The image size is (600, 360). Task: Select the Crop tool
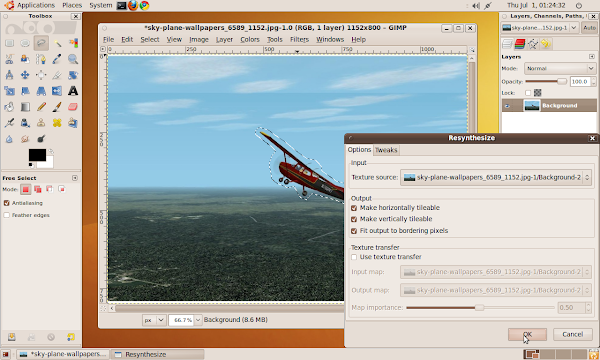pos(57,75)
